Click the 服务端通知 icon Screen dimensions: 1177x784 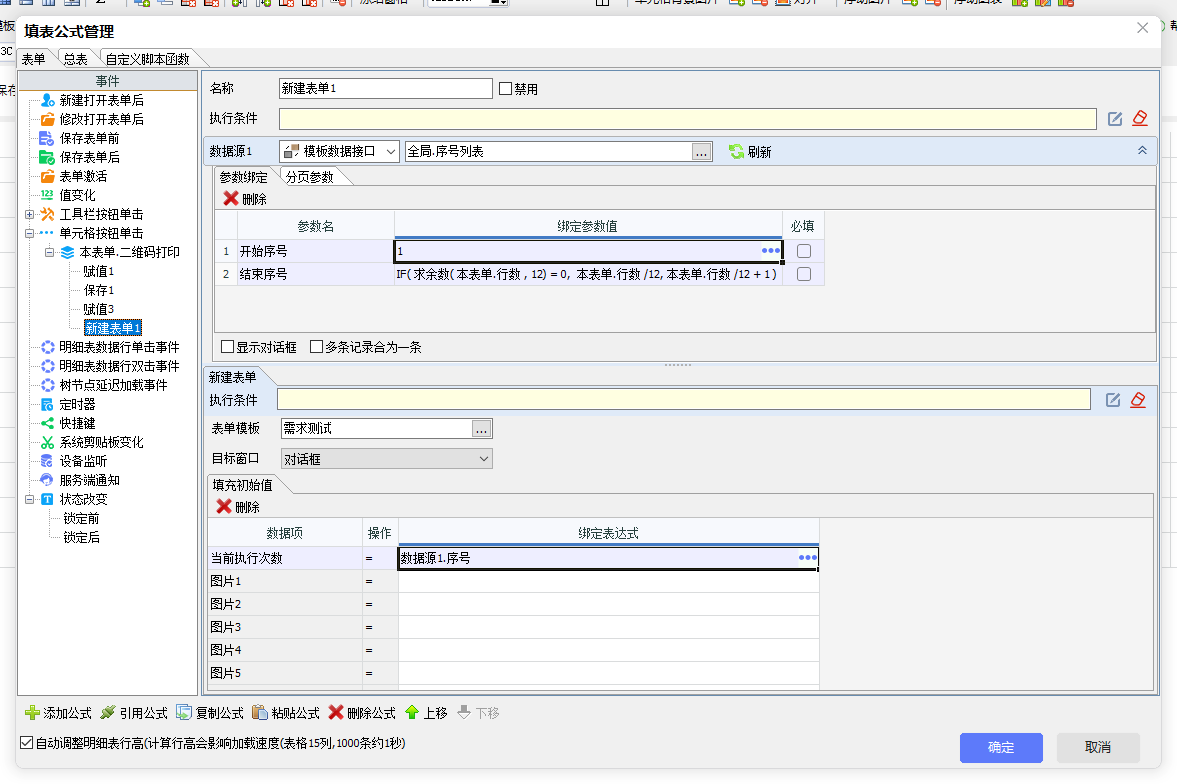pyautogui.click(x=47, y=480)
